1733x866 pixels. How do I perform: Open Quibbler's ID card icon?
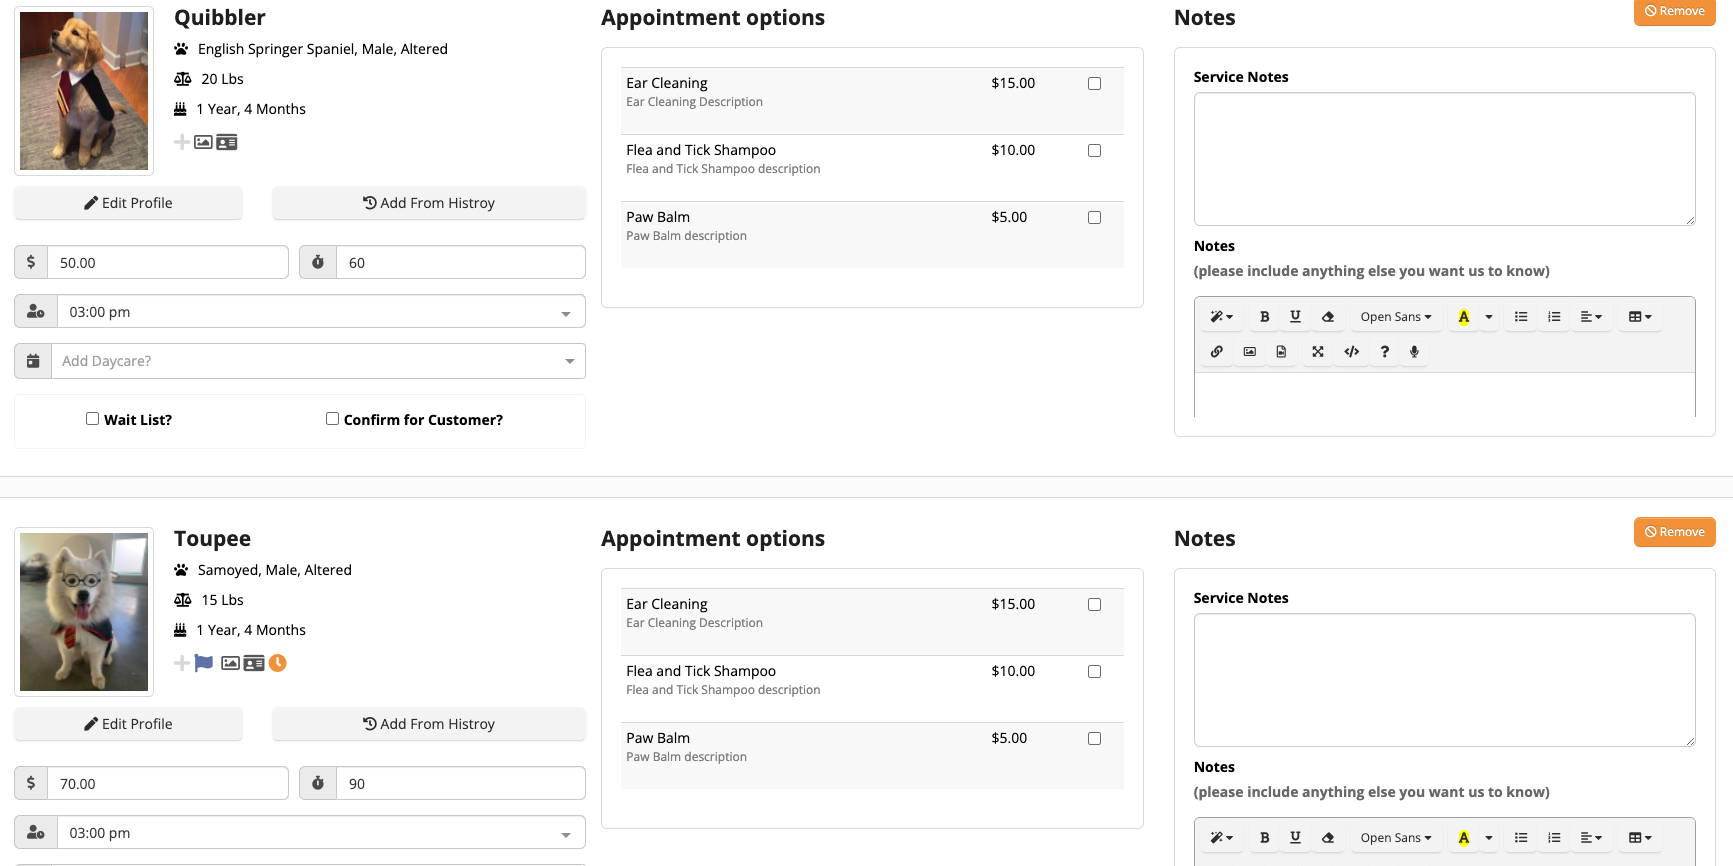pos(227,142)
